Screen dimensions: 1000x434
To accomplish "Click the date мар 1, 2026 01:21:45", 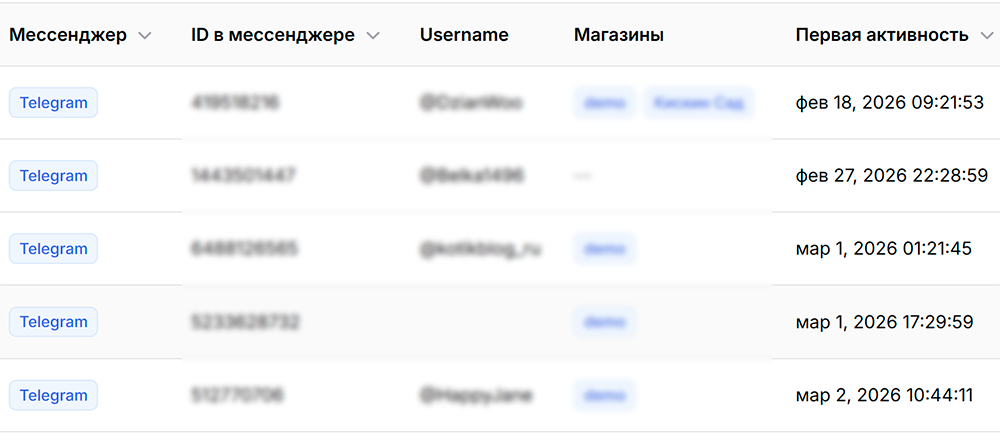I will pos(883,249).
